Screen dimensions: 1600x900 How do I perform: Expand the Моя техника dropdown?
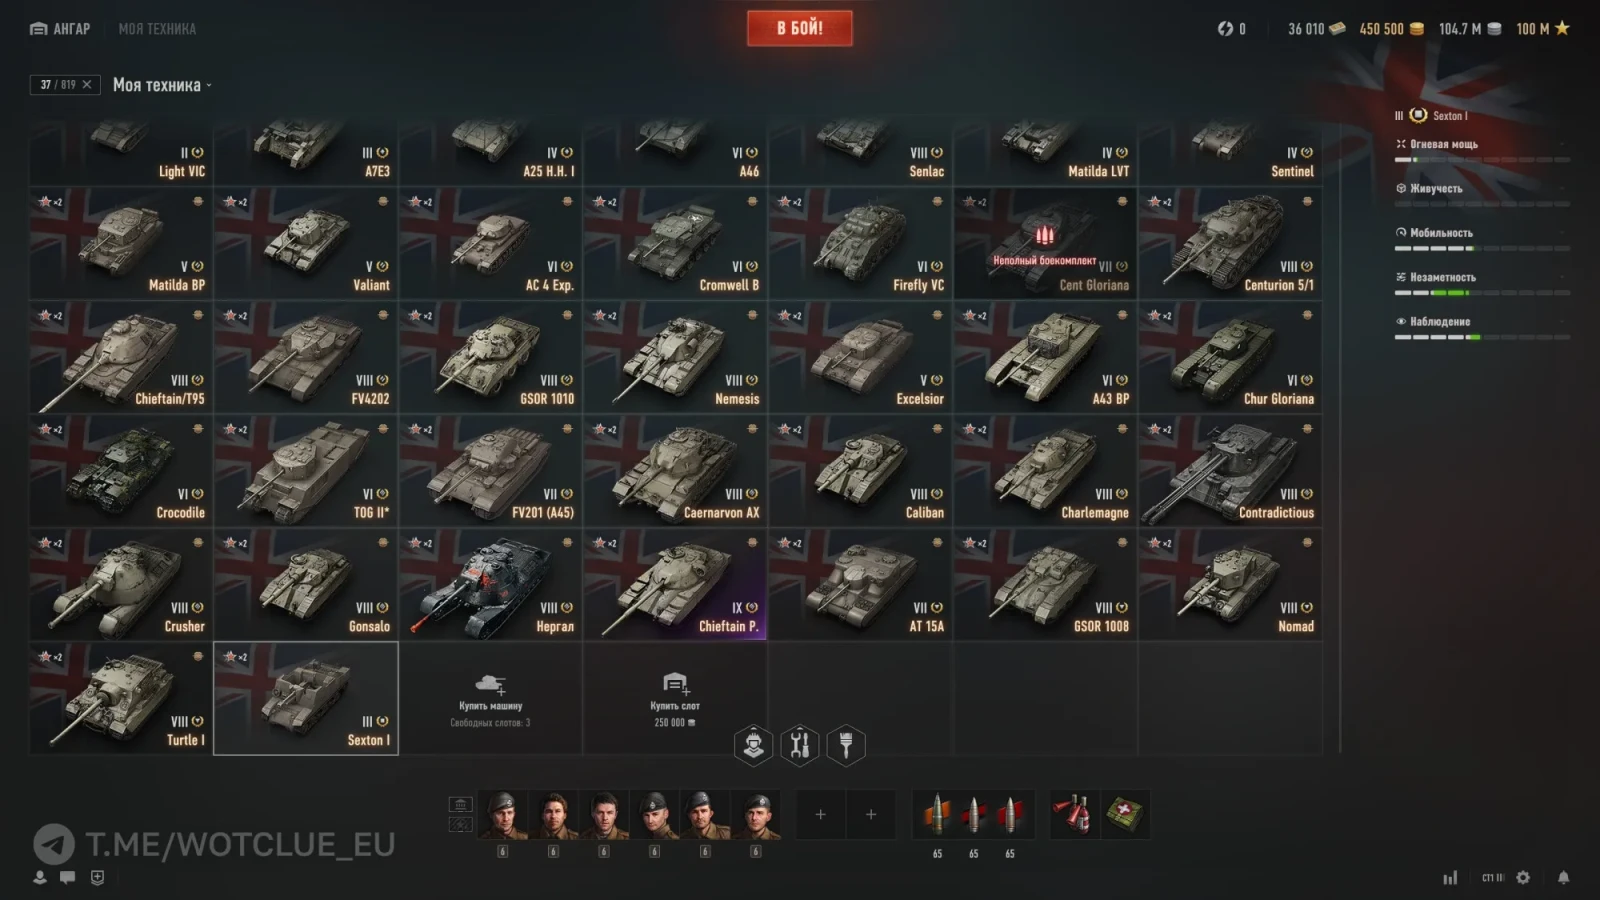click(162, 85)
